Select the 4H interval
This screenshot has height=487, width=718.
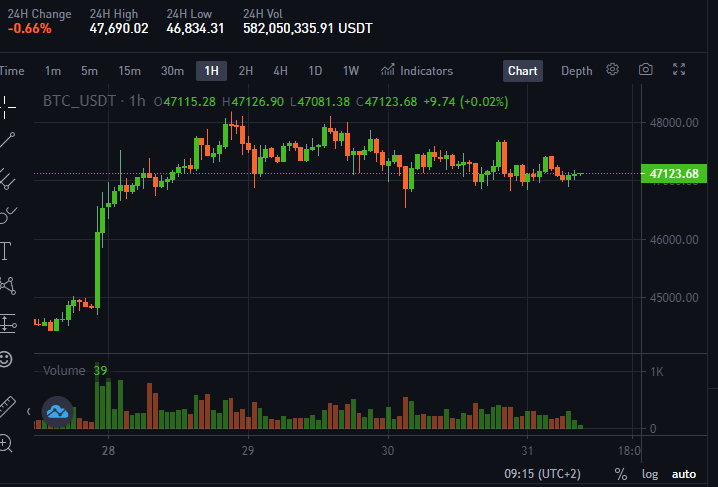[x=281, y=71]
